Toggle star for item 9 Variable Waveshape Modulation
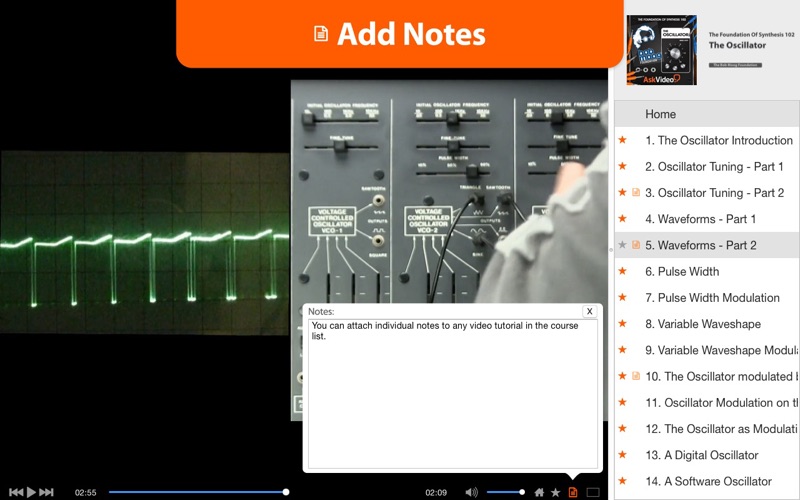 [x=622, y=349]
